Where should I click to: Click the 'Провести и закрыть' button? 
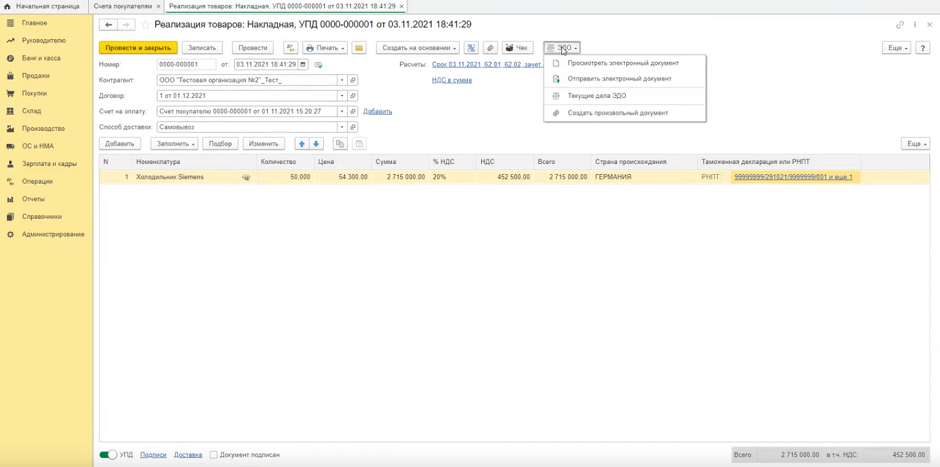point(138,48)
